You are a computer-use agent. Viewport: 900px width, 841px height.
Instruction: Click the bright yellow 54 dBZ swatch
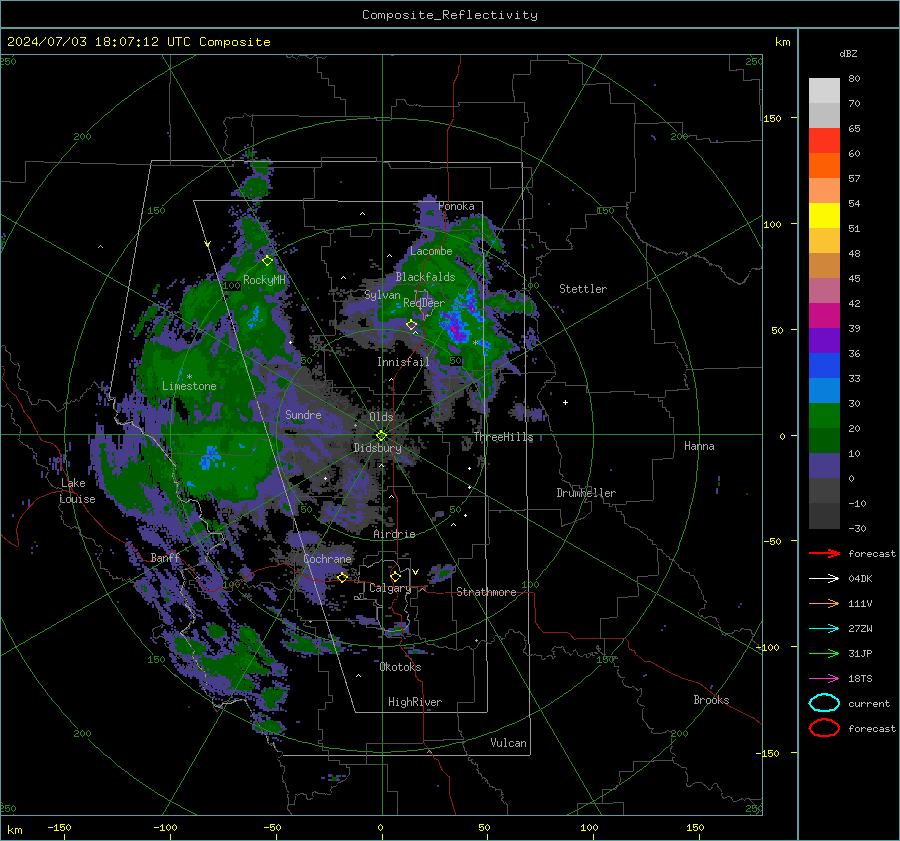[824, 216]
